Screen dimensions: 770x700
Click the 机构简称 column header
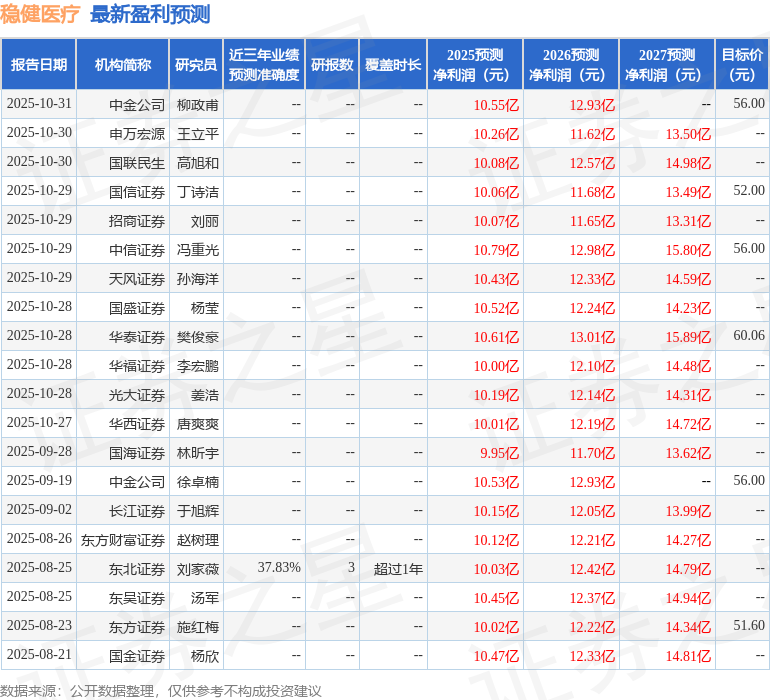tap(123, 65)
